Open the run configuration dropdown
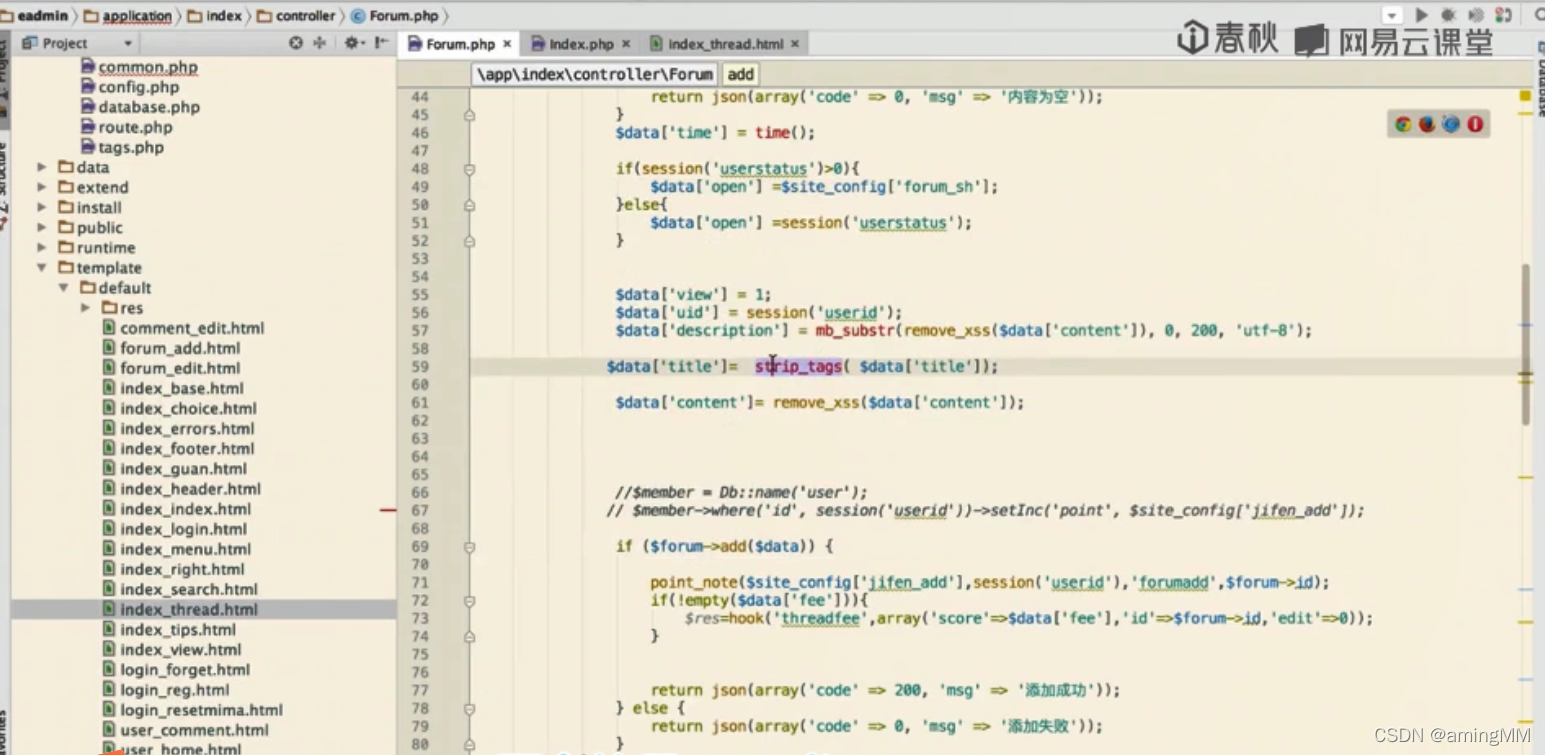This screenshot has width=1545, height=755. click(1392, 15)
